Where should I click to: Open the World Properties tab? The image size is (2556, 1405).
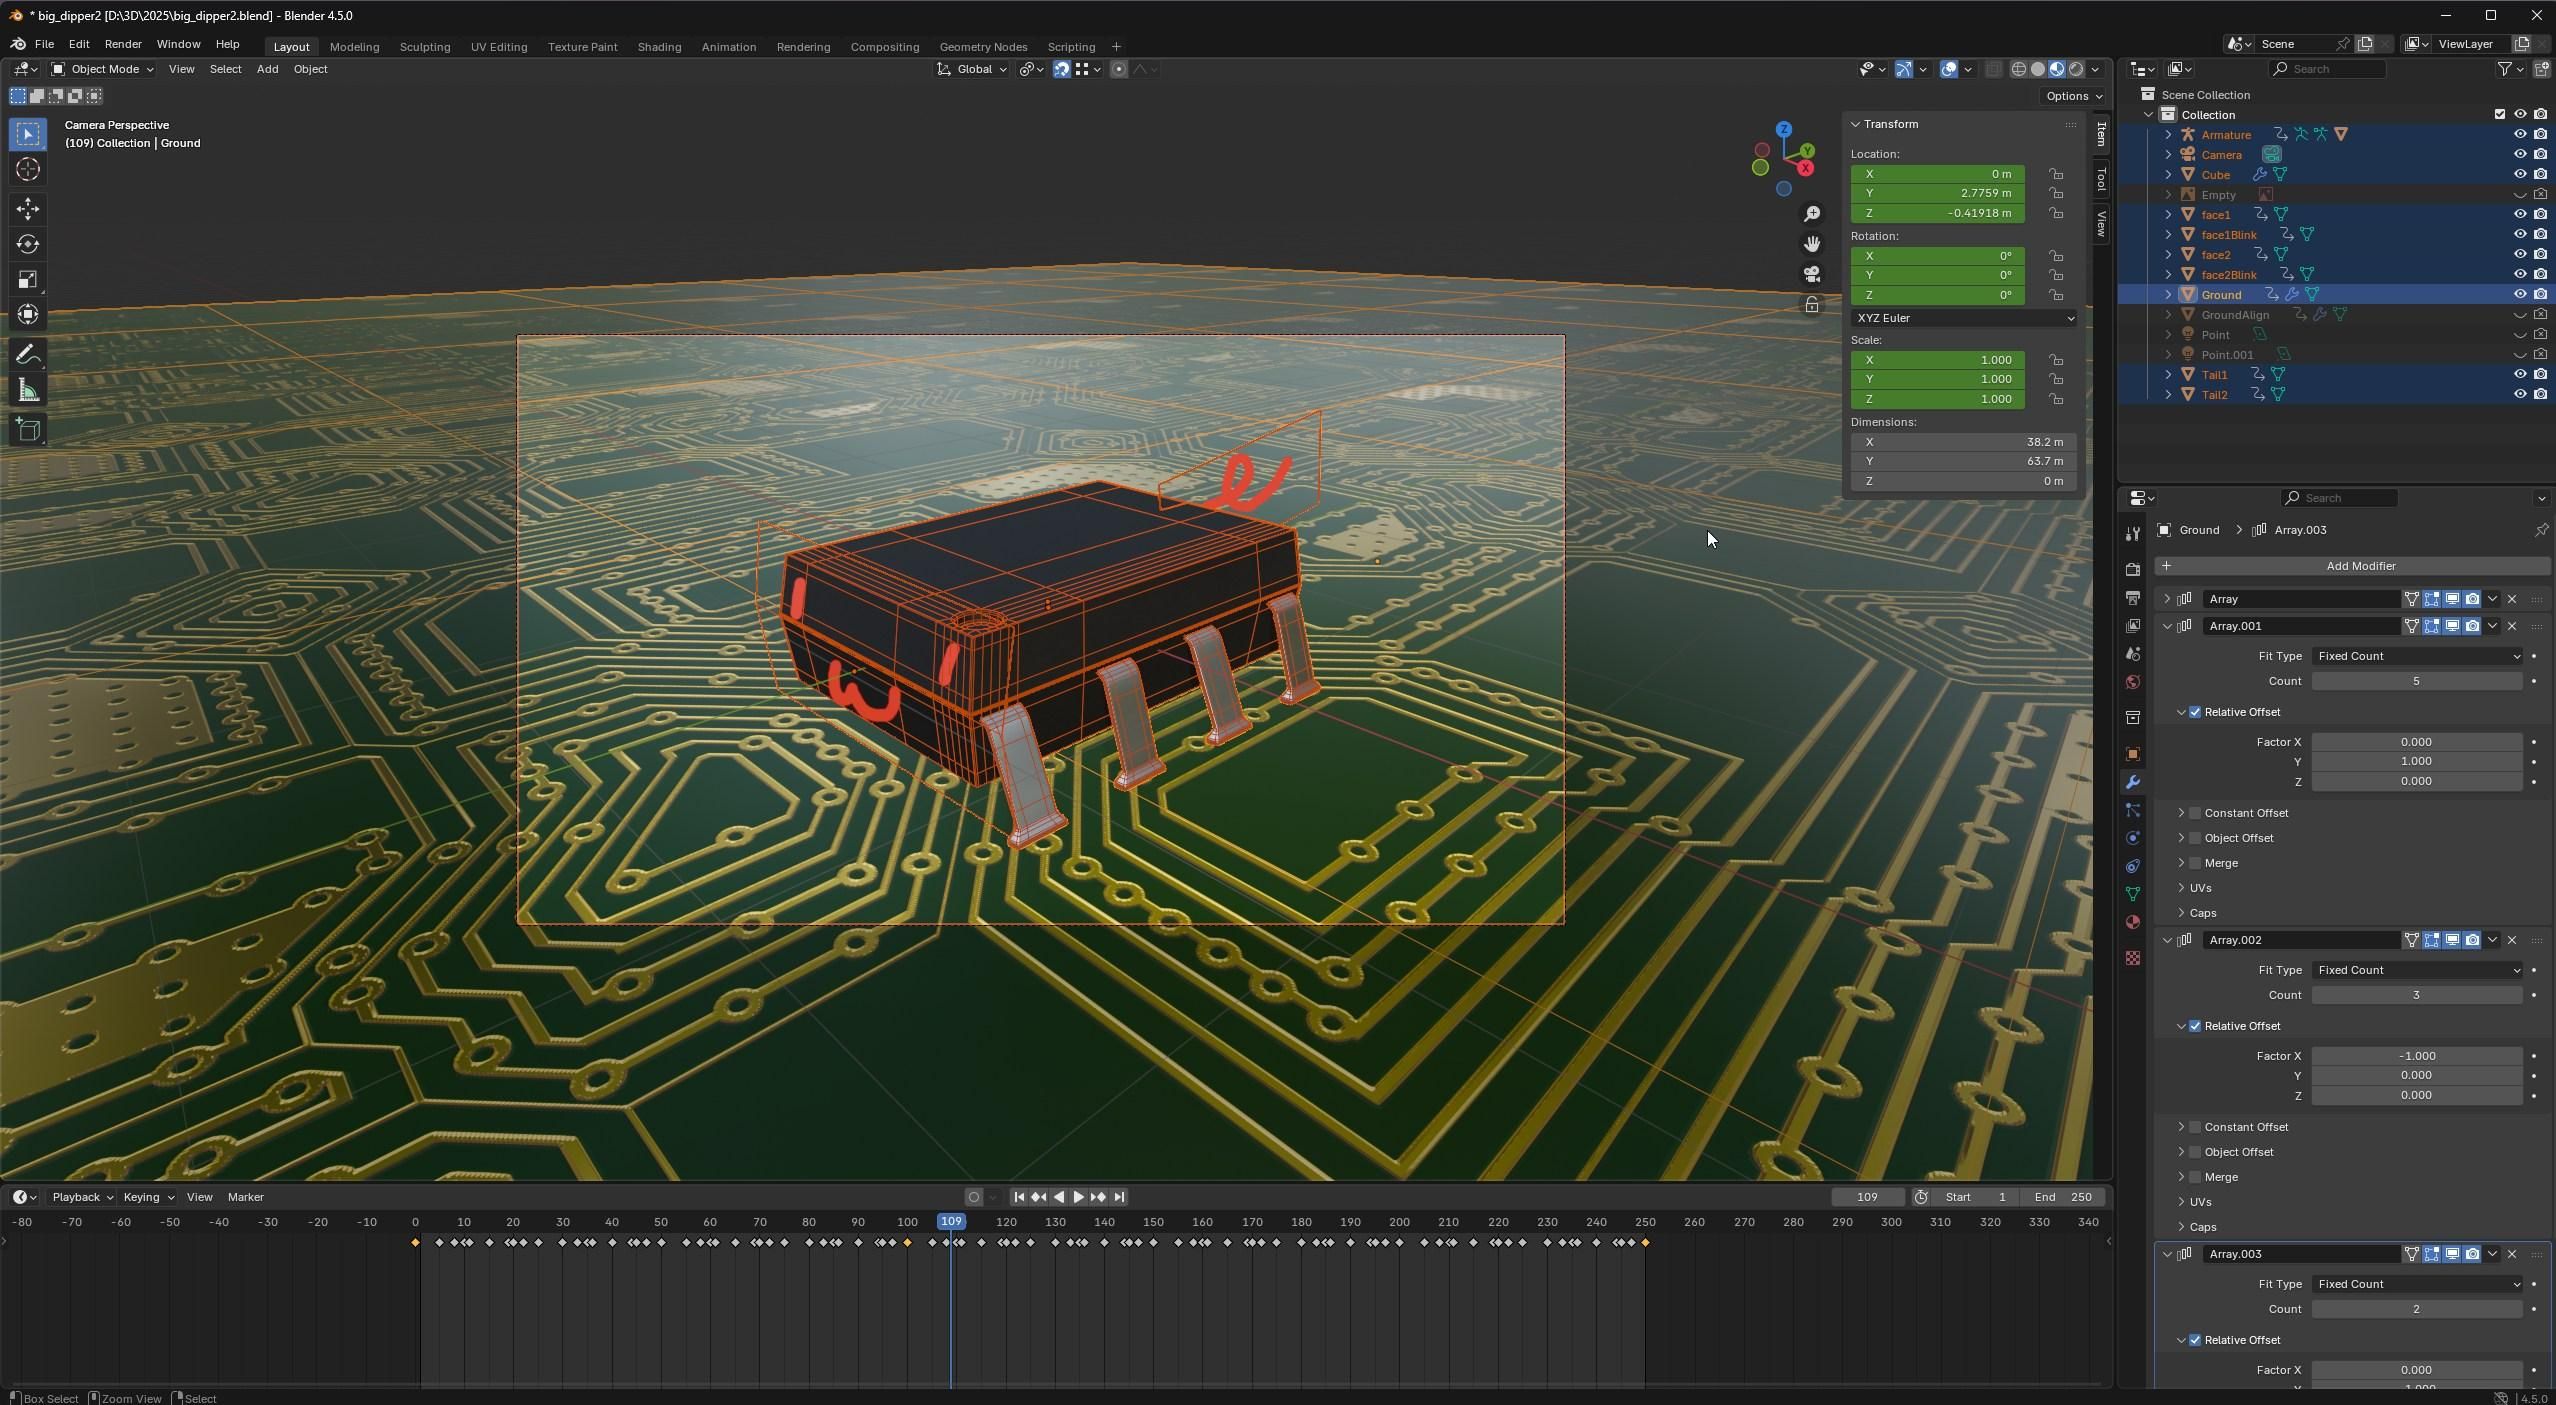(x=2132, y=683)
